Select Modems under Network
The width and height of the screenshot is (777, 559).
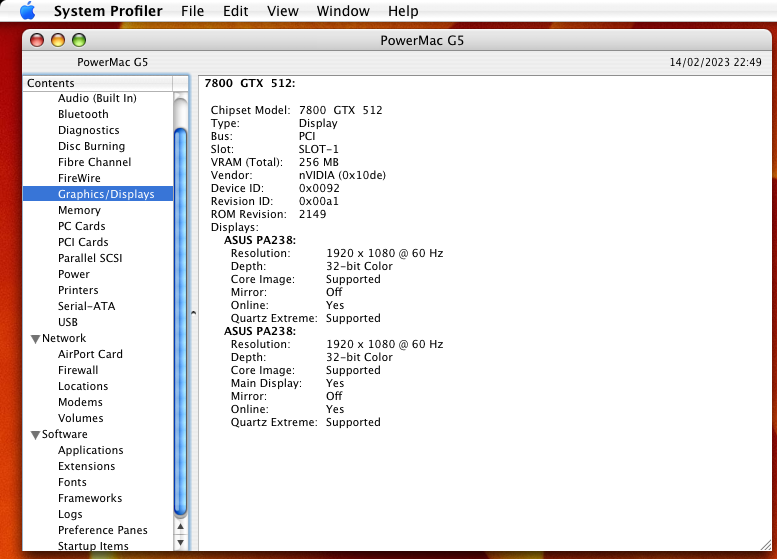coord(80,402)
